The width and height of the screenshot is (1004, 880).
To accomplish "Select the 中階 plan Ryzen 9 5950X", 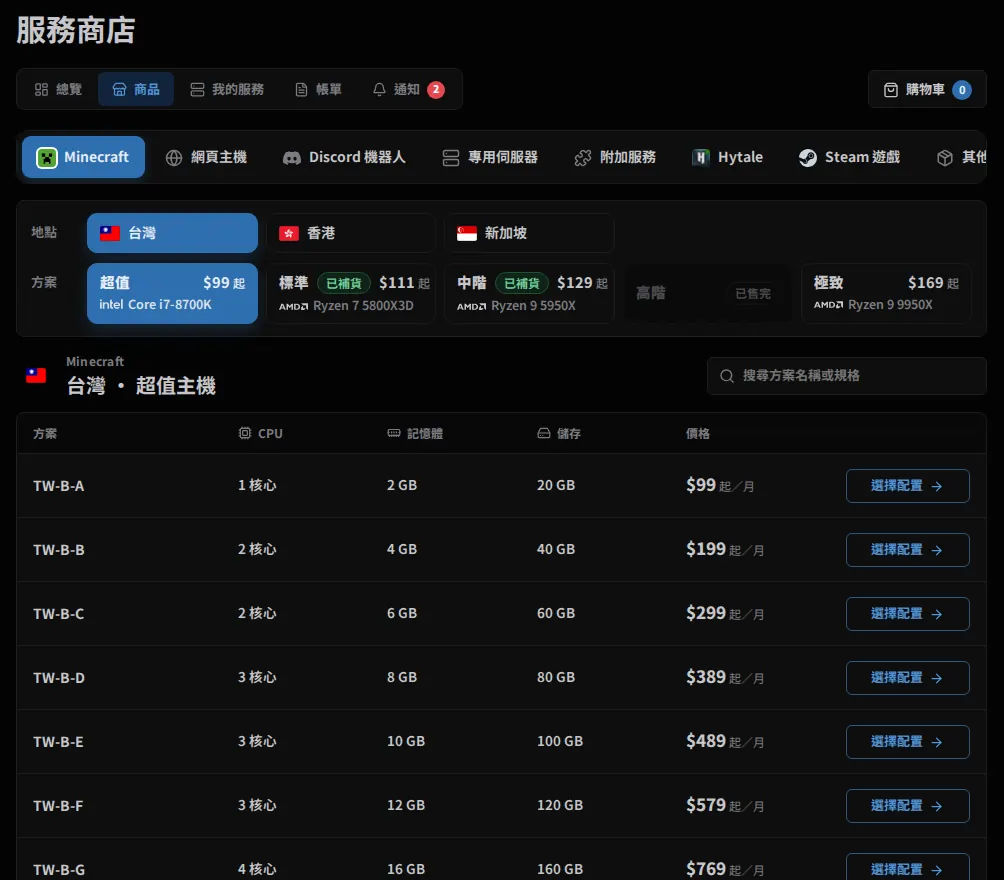I will (x=529, y=293).
